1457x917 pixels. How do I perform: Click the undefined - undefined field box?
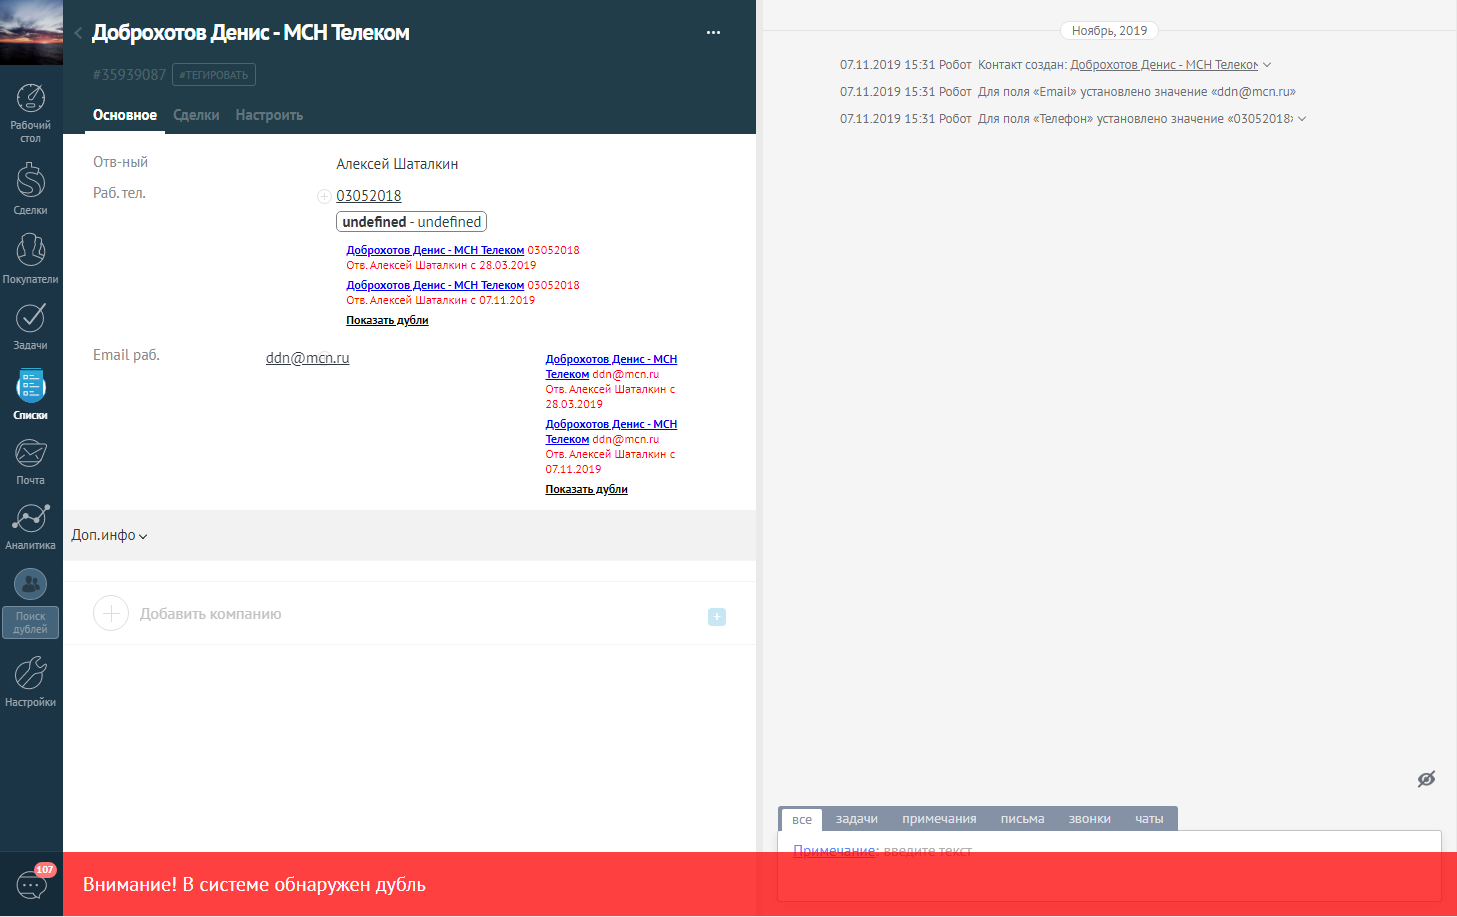[411, 222]
